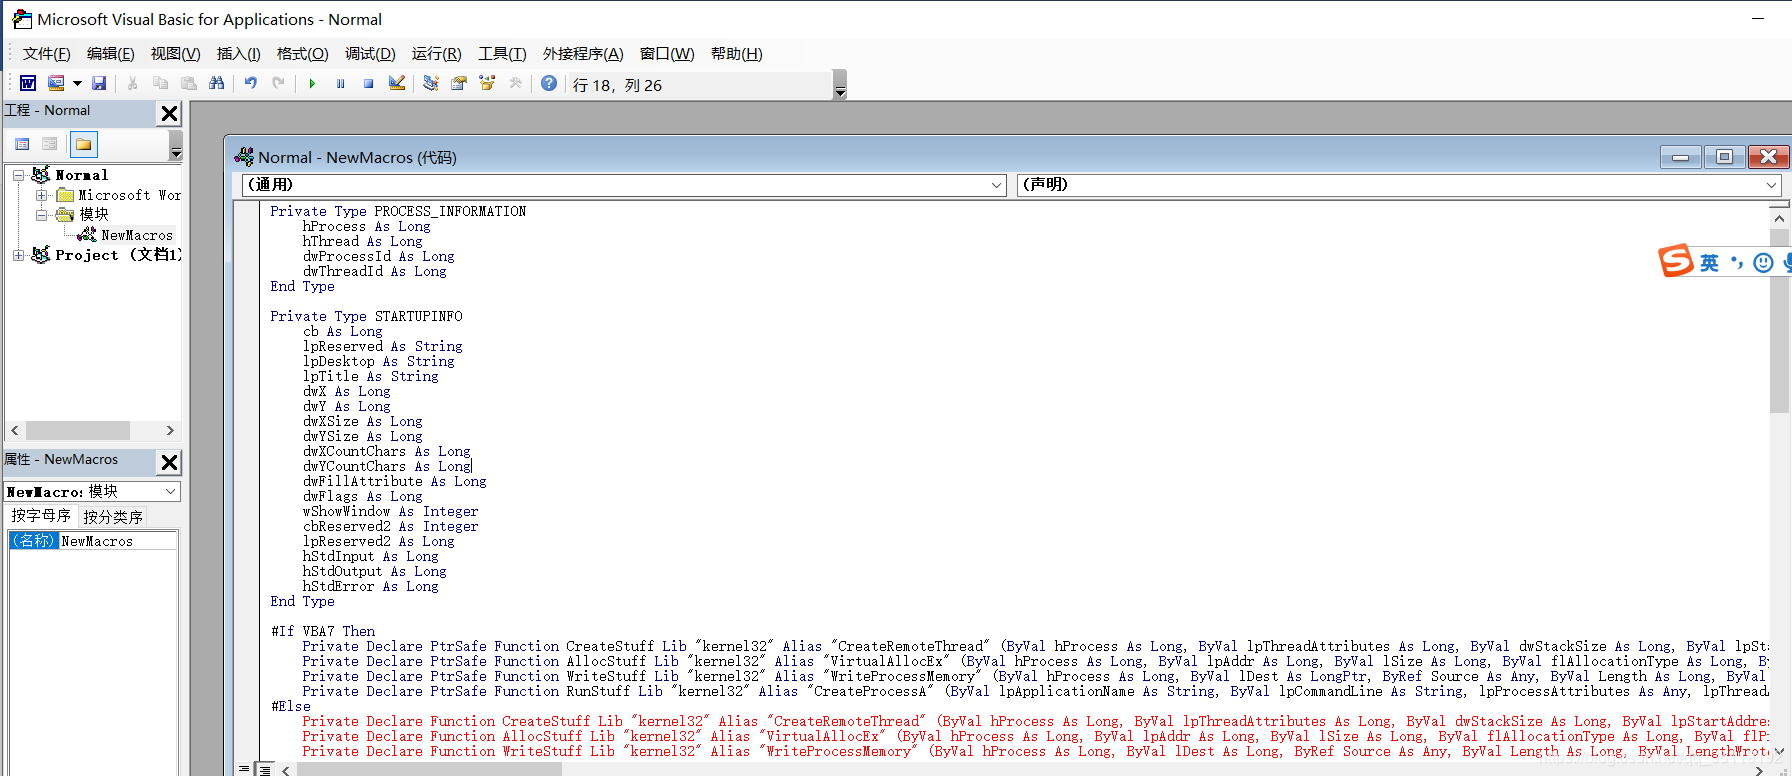Select the Normal project tree item
The height and width of the screenshot is (776, 1792).
tap(82, 175)
